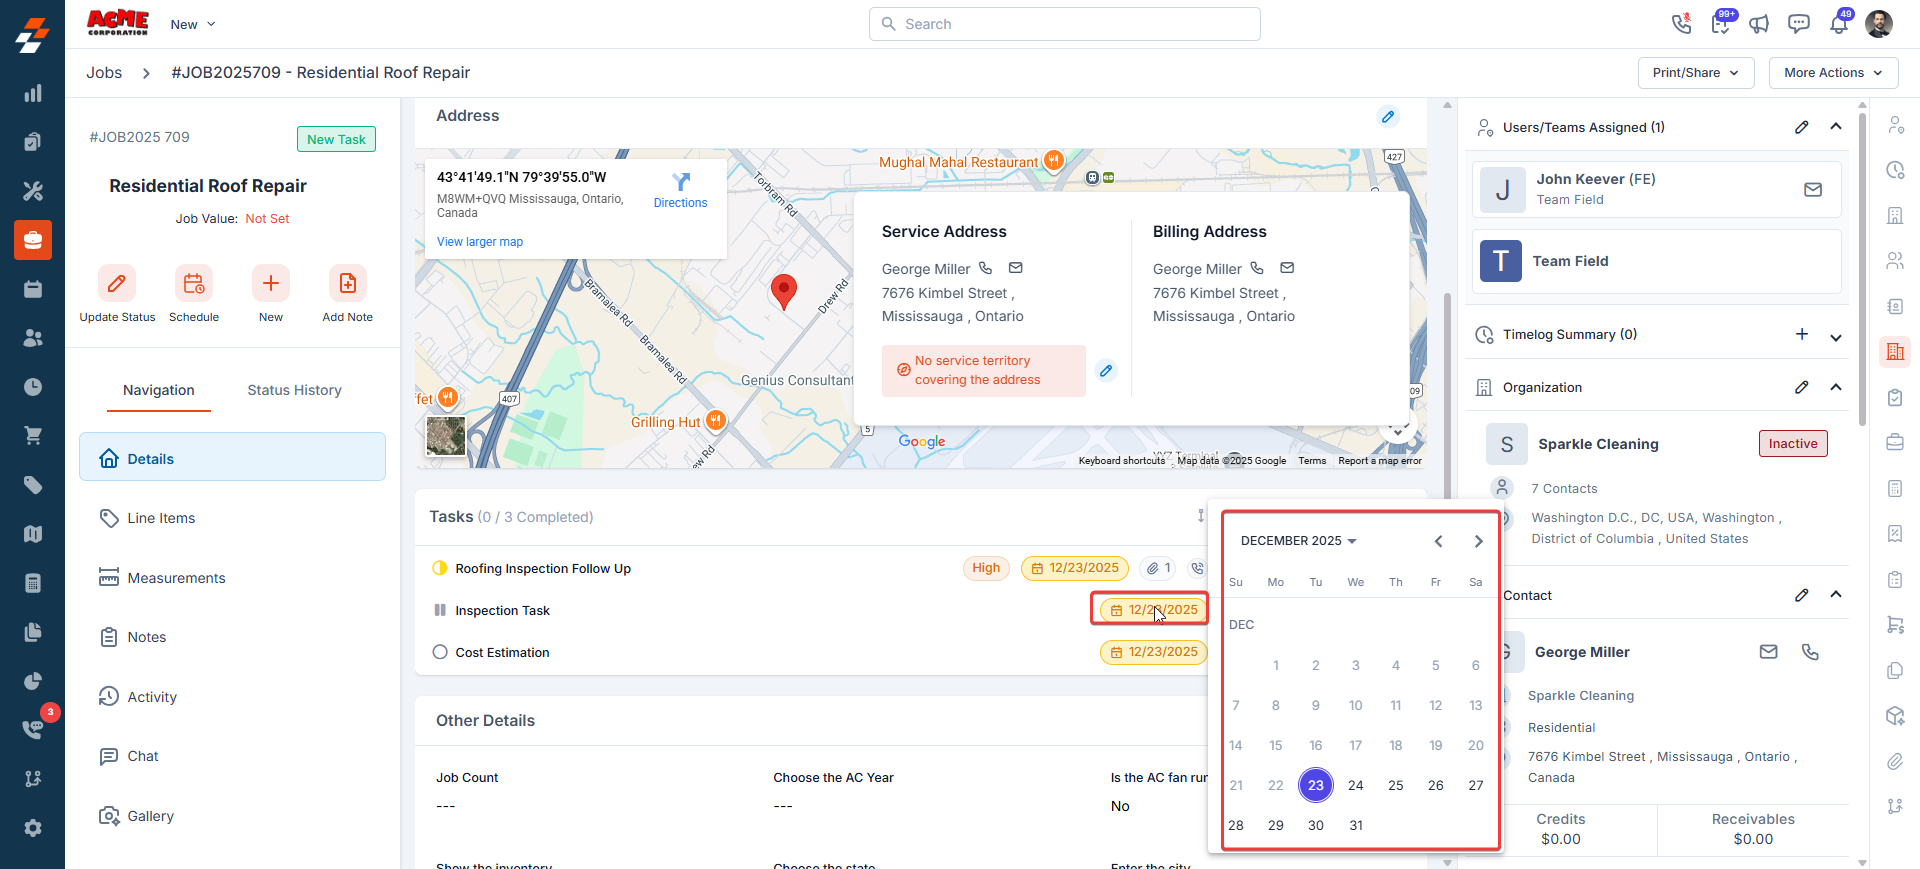The image size is (1920, 869).
Task: Open the chat messages icon in header
Action: tap(1798, 23)
